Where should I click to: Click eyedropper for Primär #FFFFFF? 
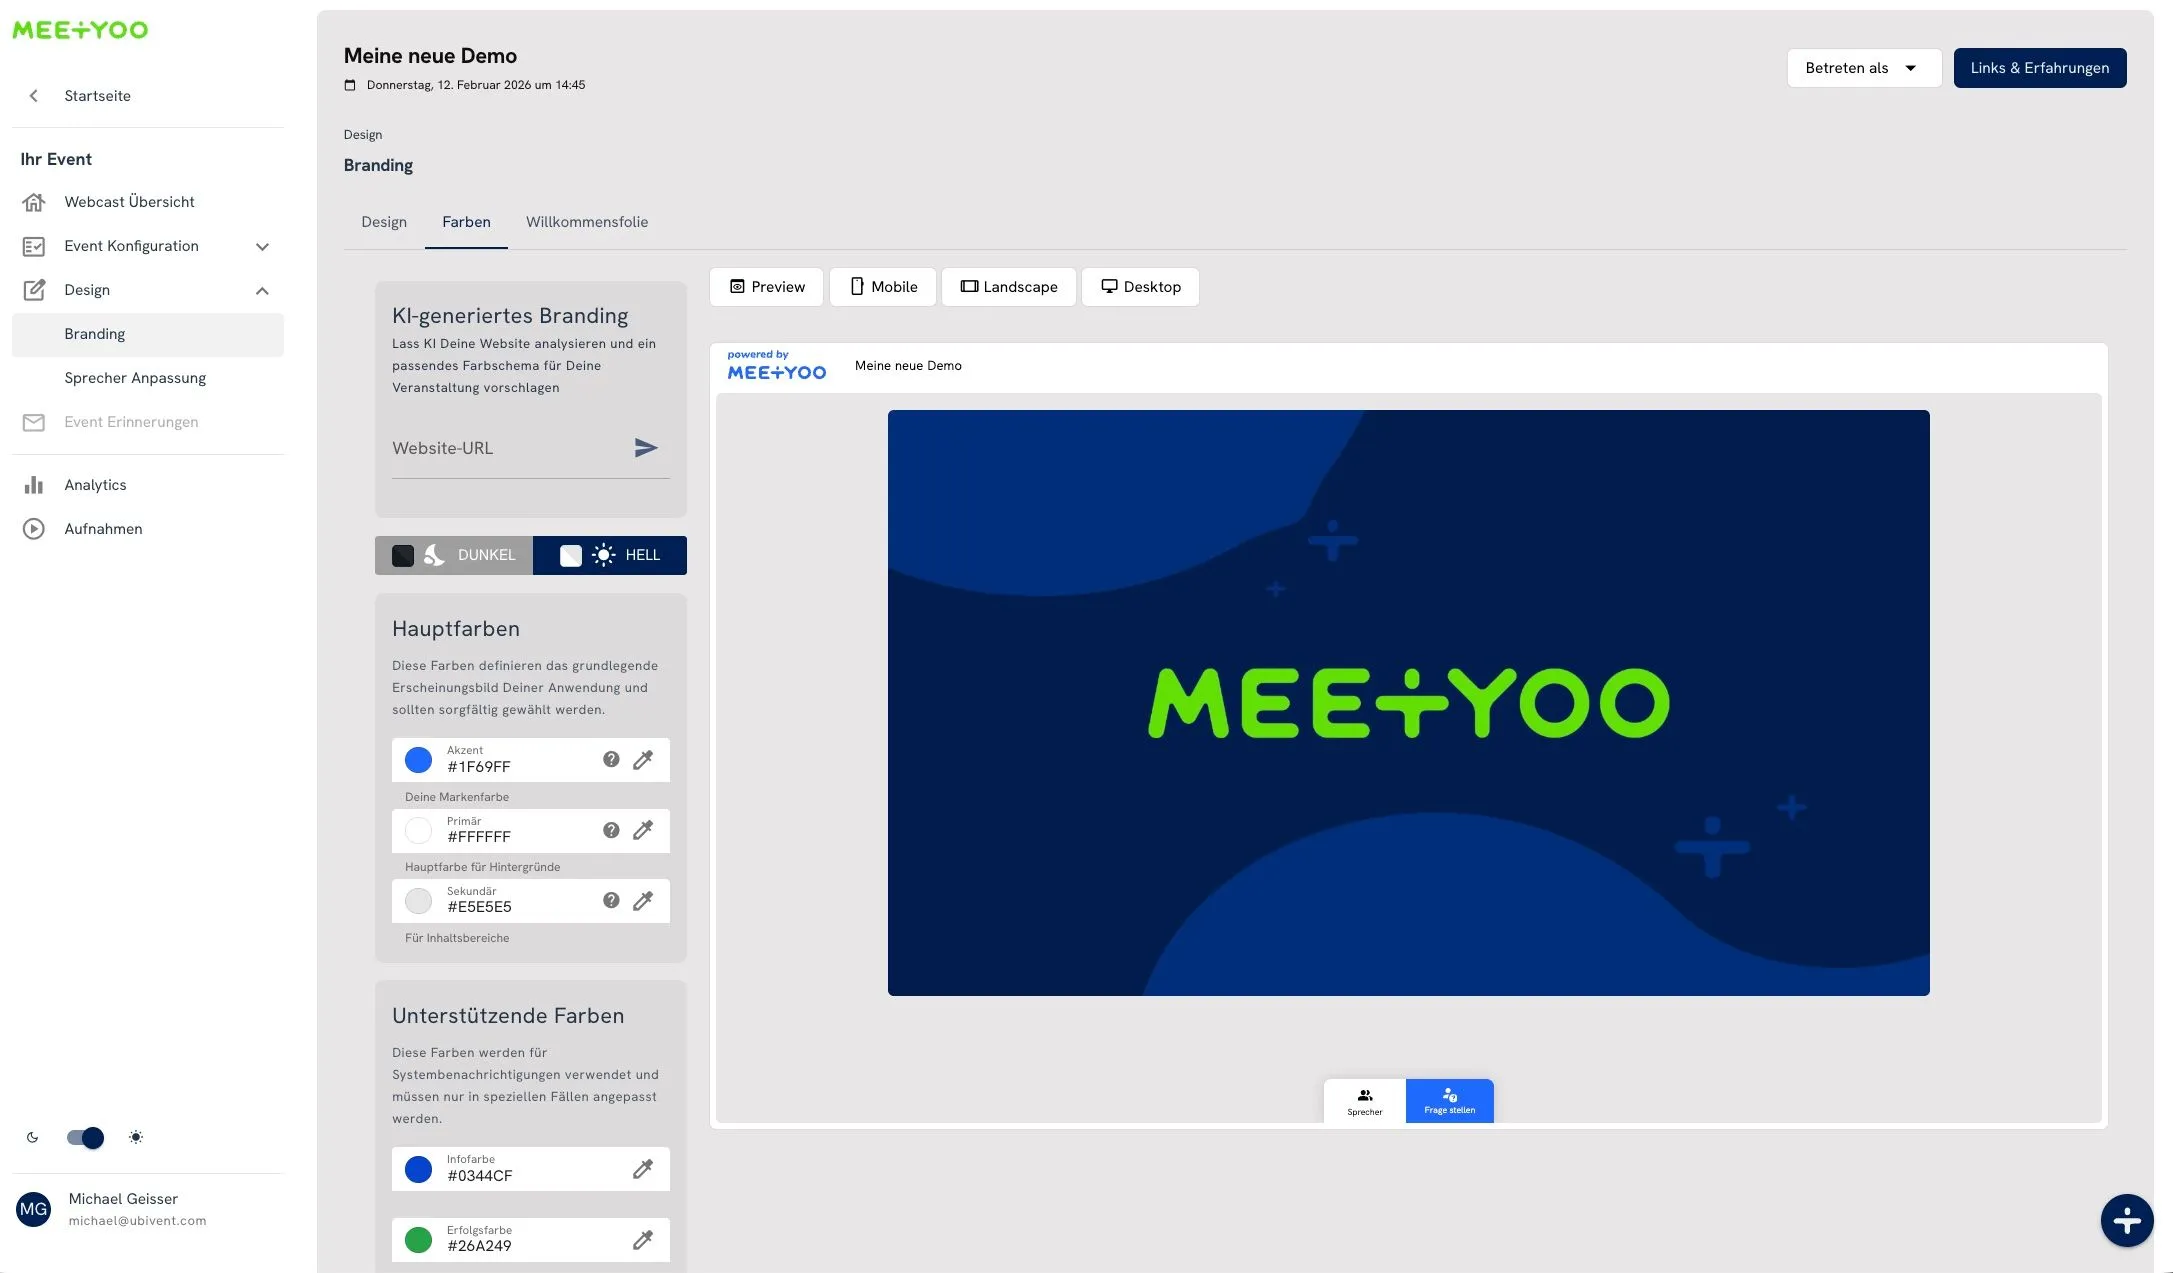(x=643, y=830)
